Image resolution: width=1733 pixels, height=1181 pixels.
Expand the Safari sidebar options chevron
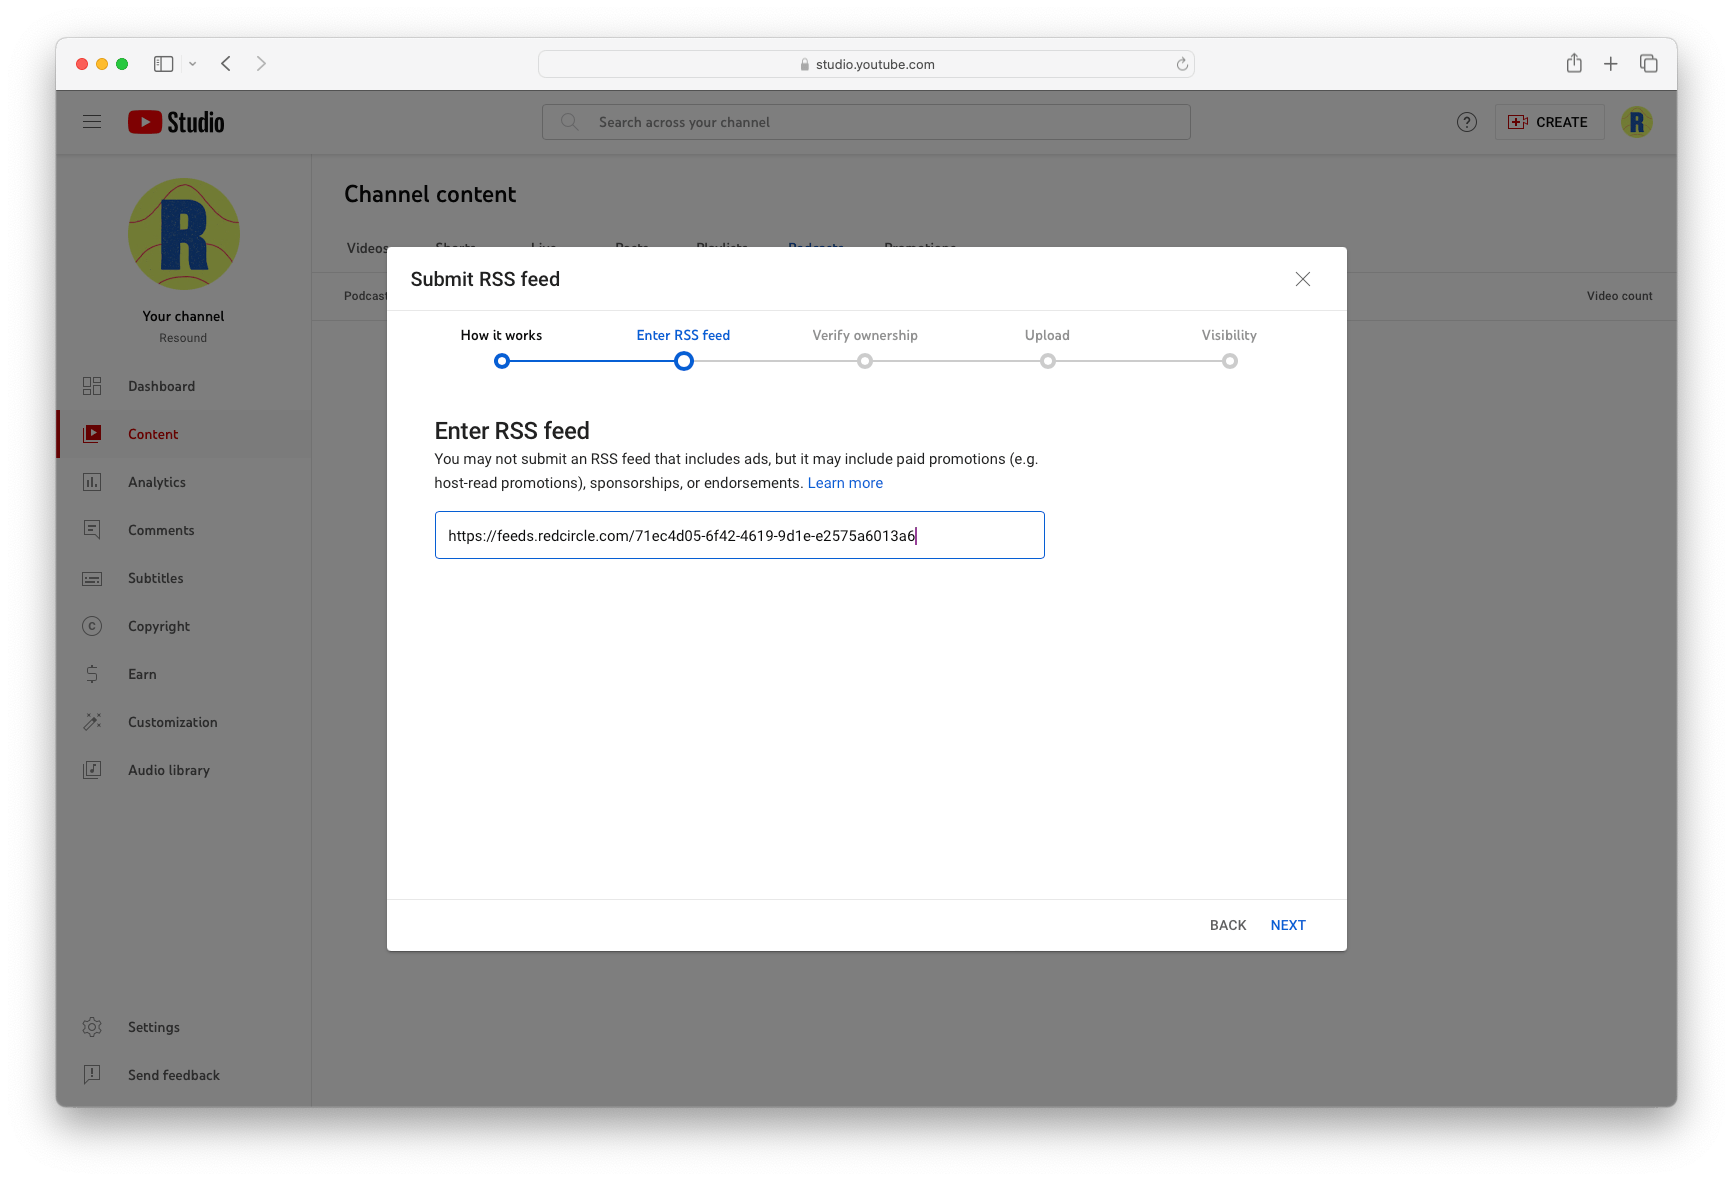pos(192,63)
